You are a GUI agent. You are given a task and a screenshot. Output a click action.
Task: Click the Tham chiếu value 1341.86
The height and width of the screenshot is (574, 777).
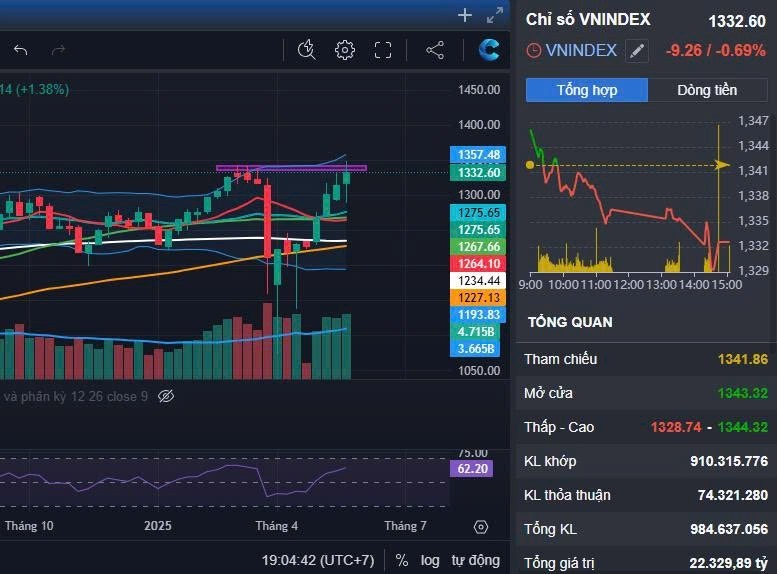tap(743, 359)
